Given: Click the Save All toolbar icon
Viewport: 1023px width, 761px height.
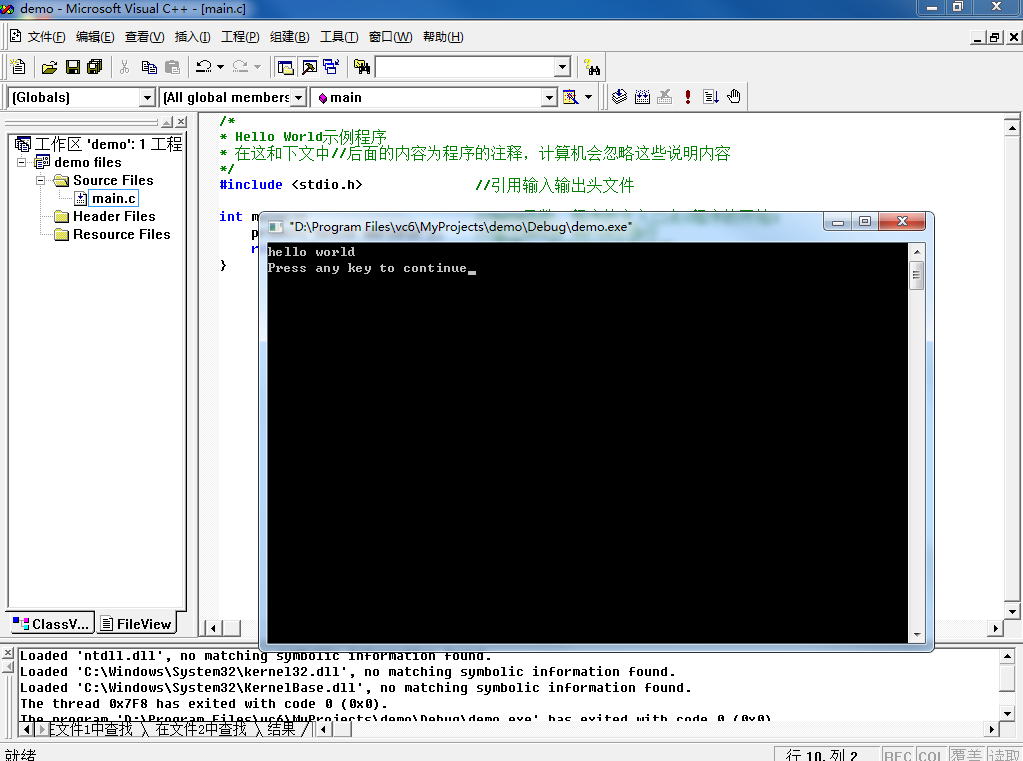Looking at the screenshot, I should tap(95, 67).
